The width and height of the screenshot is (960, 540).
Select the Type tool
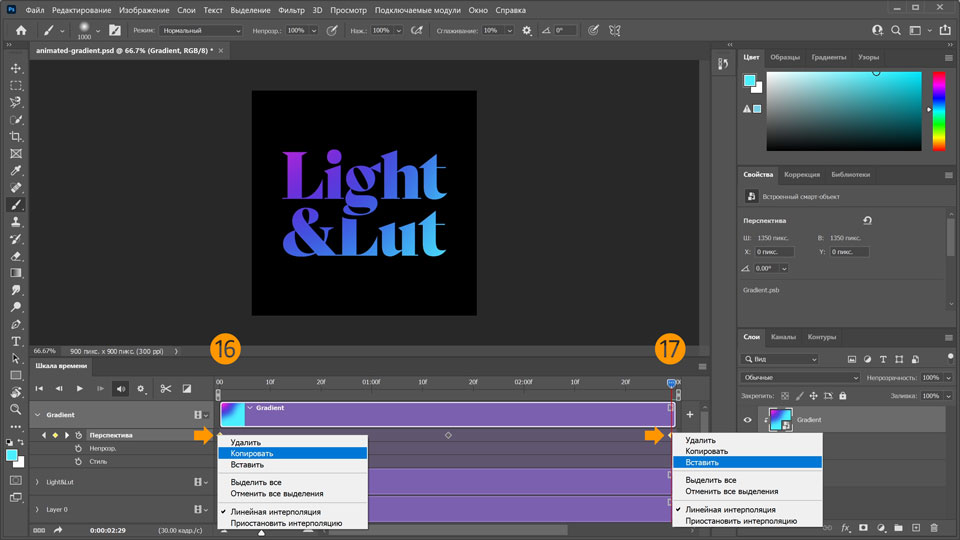coord(16,341)
